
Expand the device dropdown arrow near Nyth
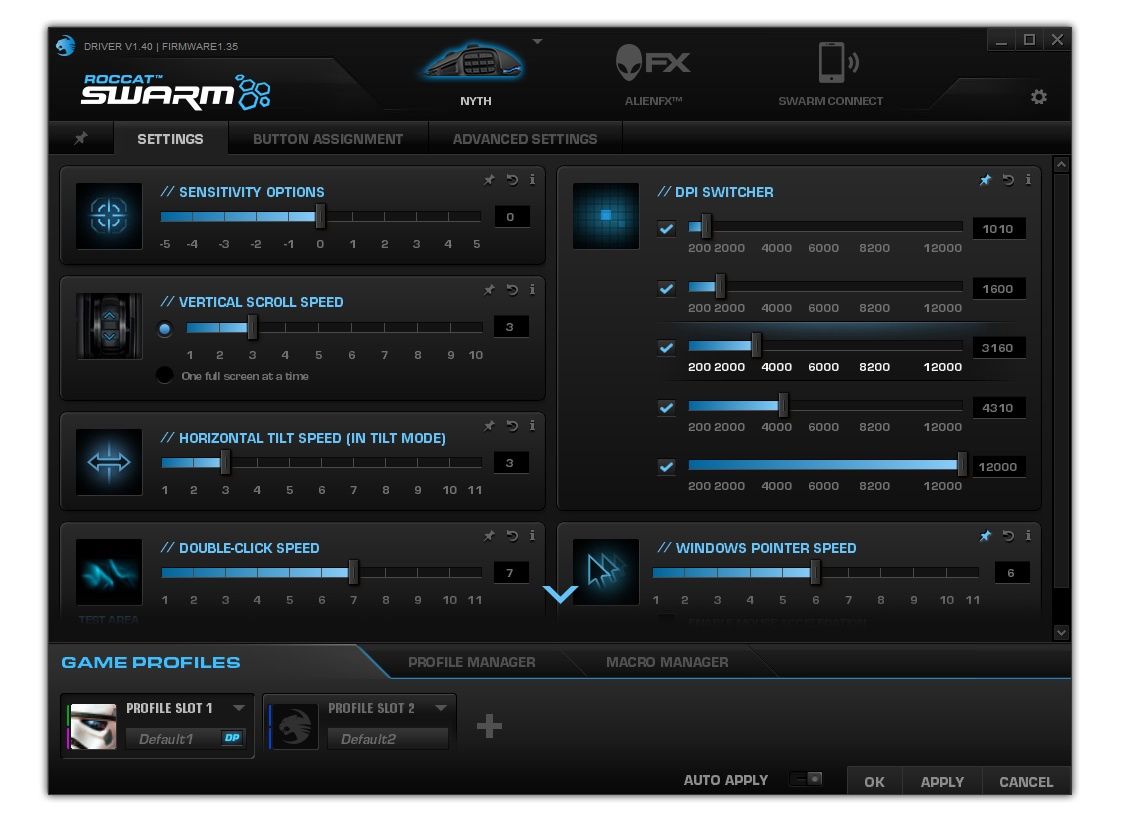537,42
